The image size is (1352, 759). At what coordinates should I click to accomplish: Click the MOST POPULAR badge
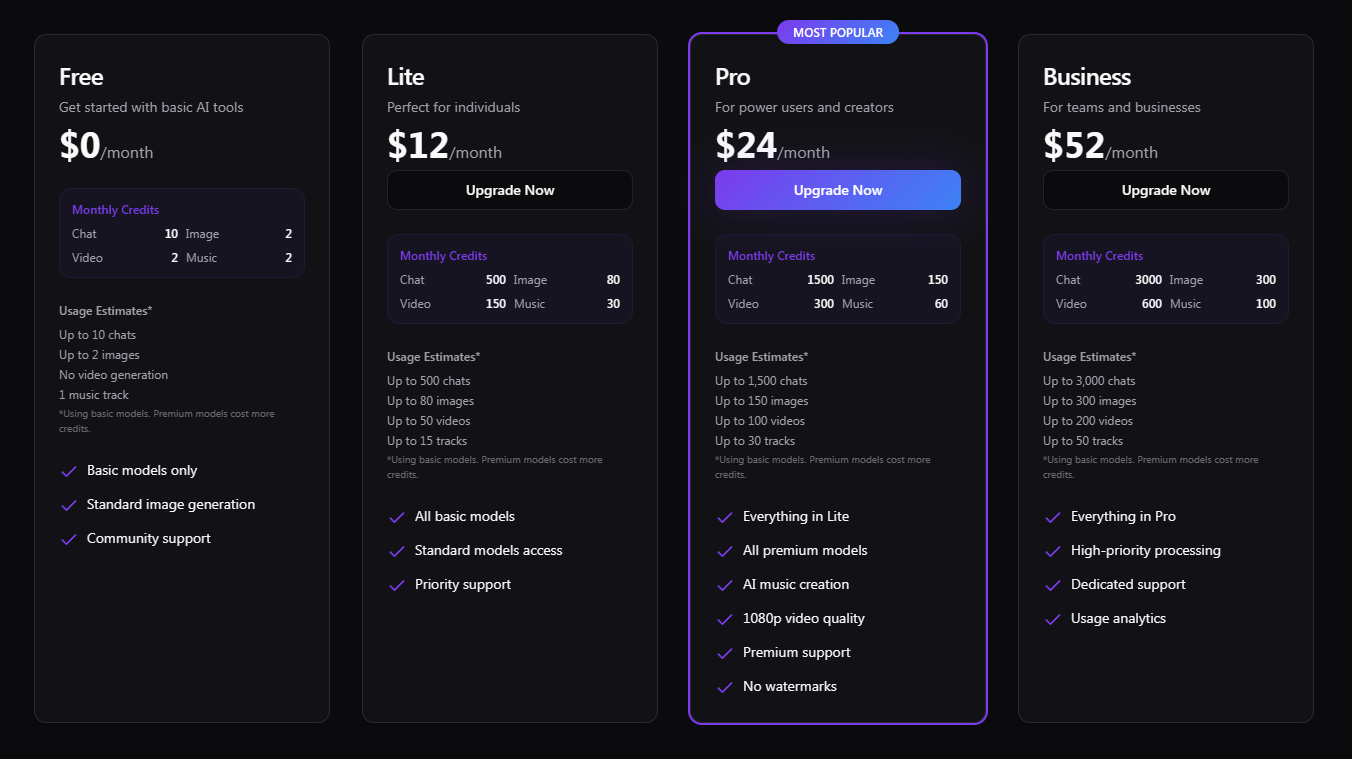(838, 33)
